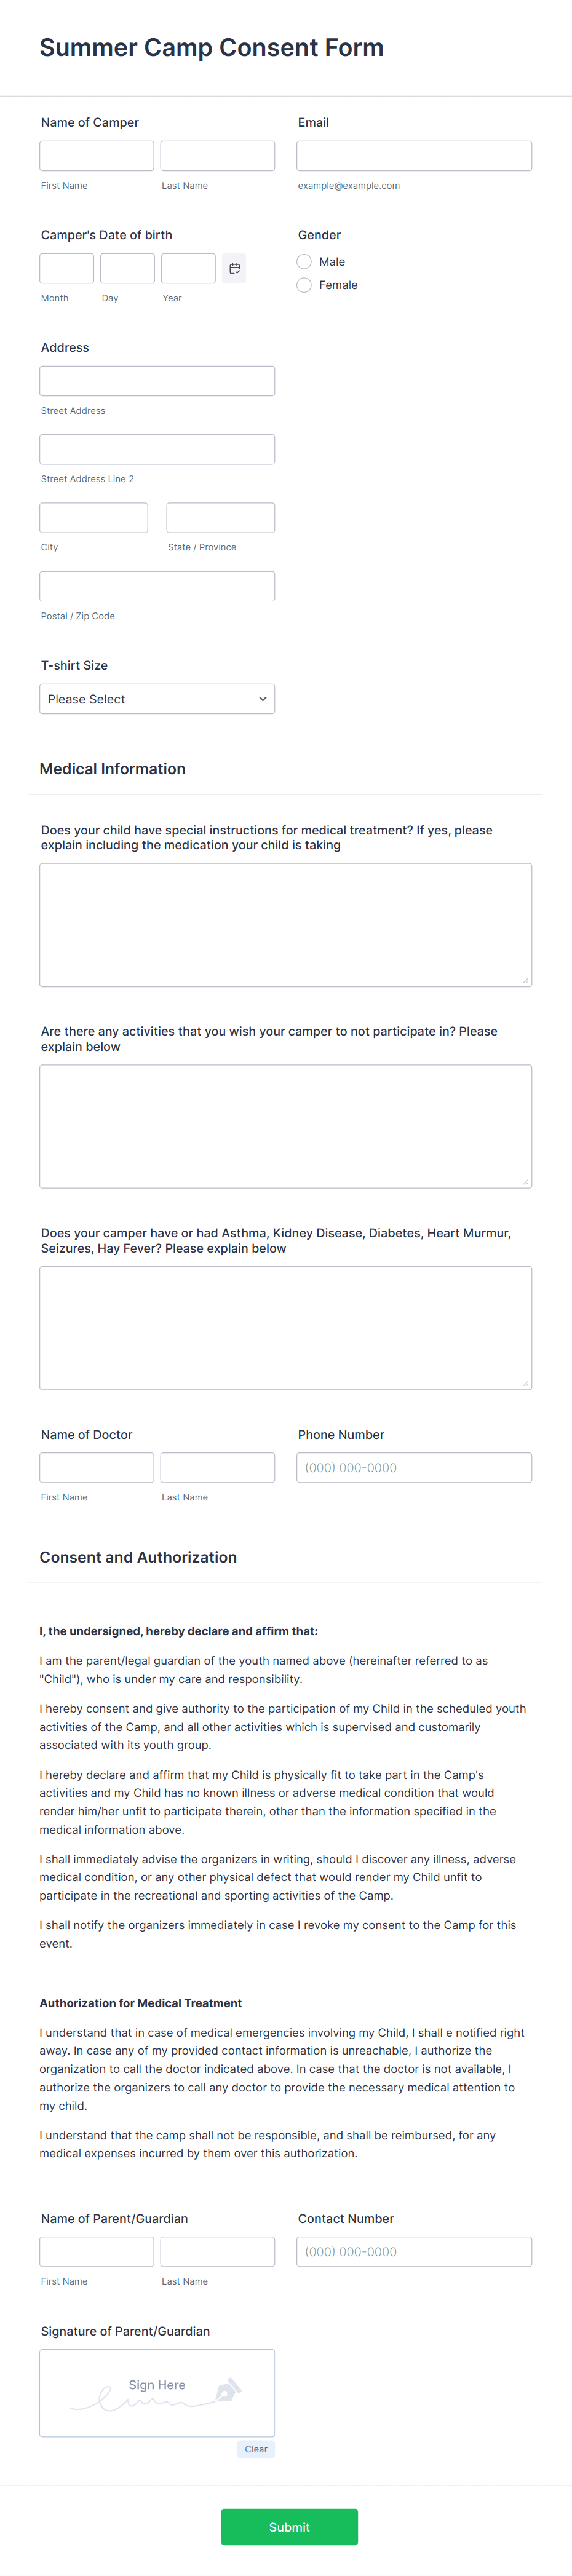The width and height of the screenshot is (572, 2576).
Task: Focus the Street Address field
Action: pos(157,381)
